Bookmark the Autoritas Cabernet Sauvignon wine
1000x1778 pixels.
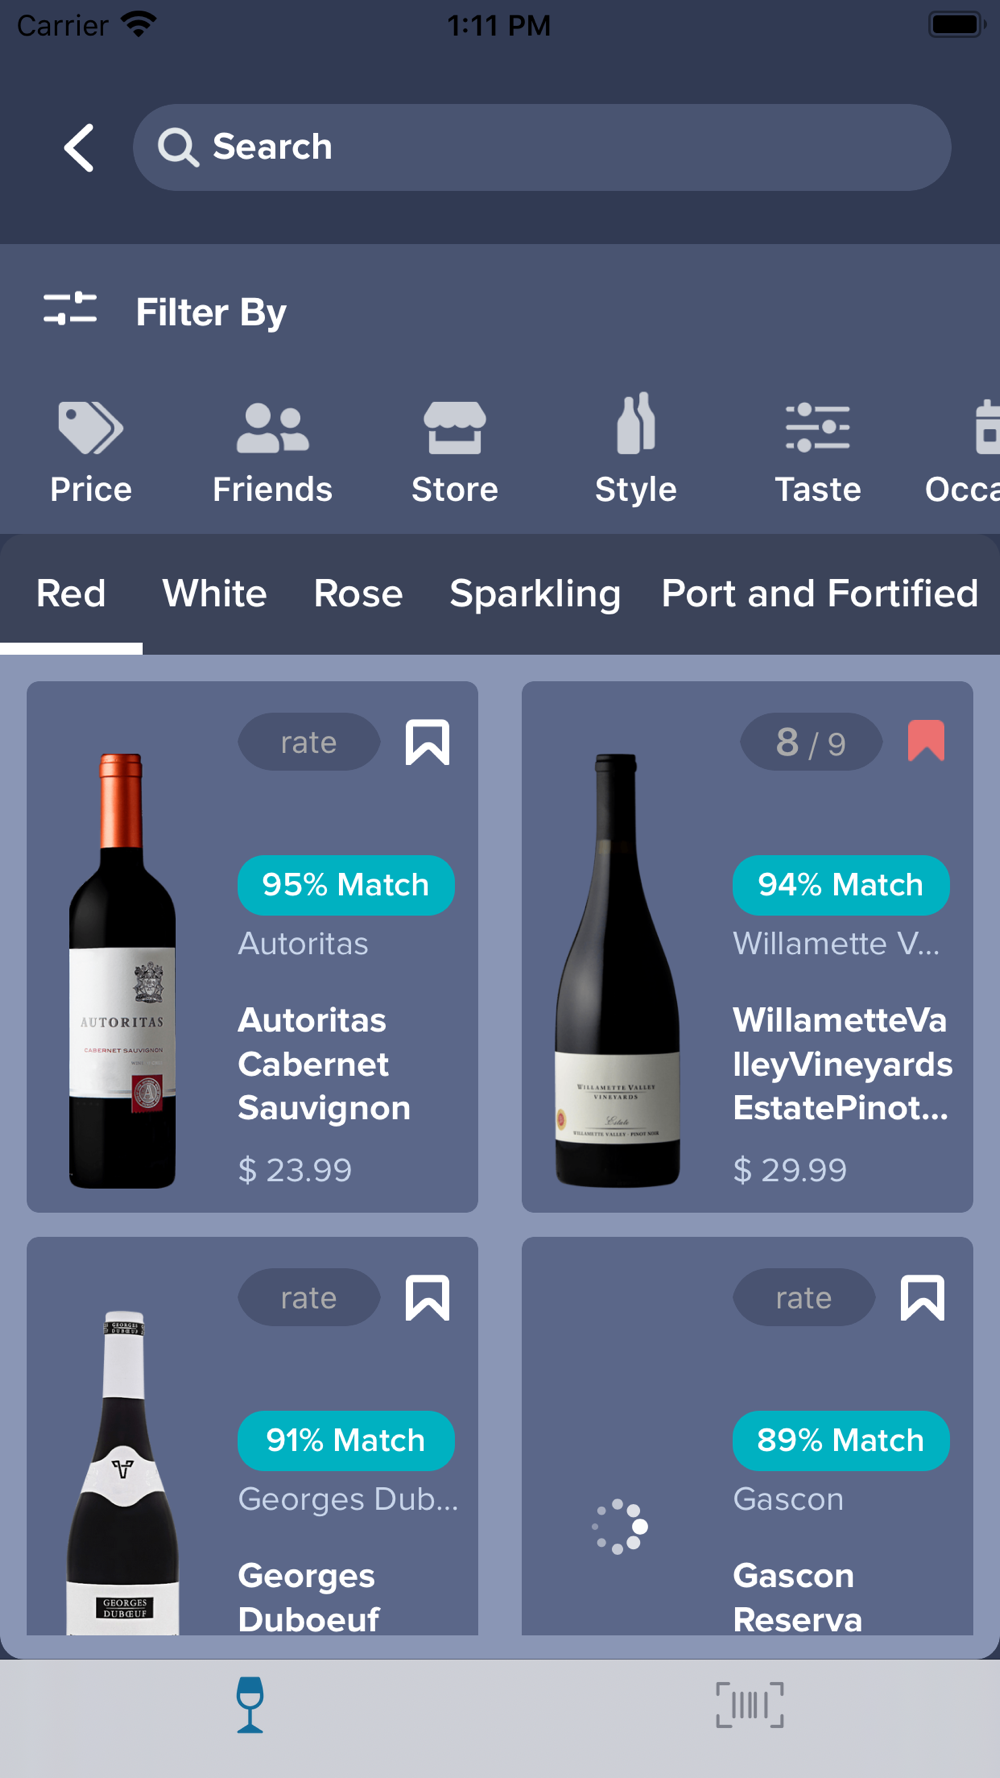tap(427, 742)
